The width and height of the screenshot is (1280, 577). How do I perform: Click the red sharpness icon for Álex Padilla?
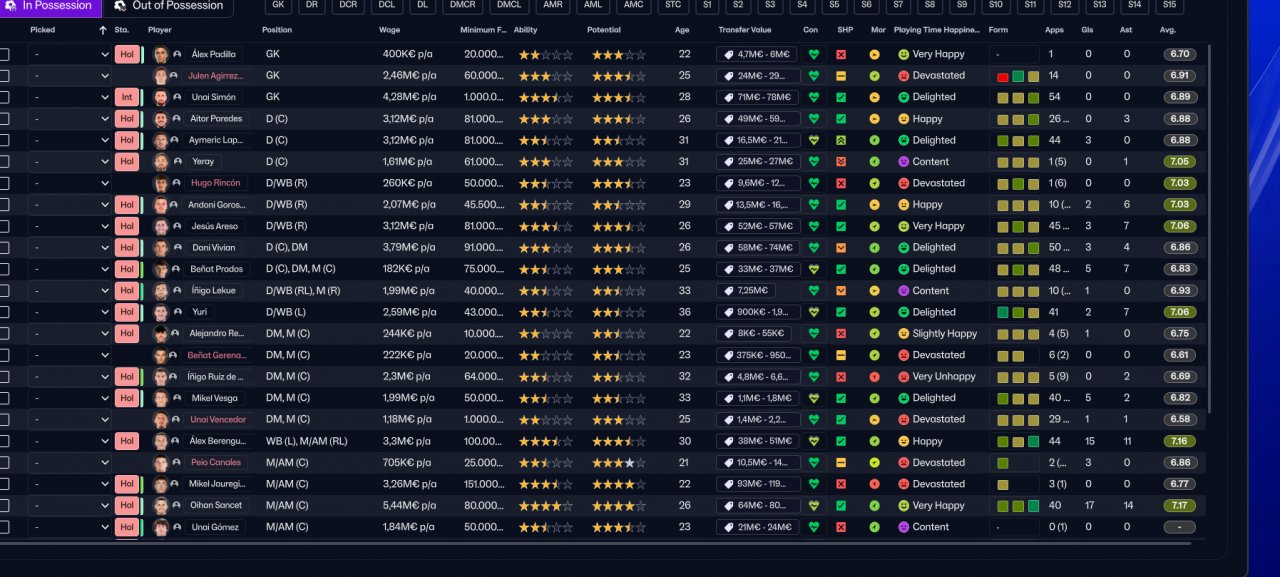841,55
